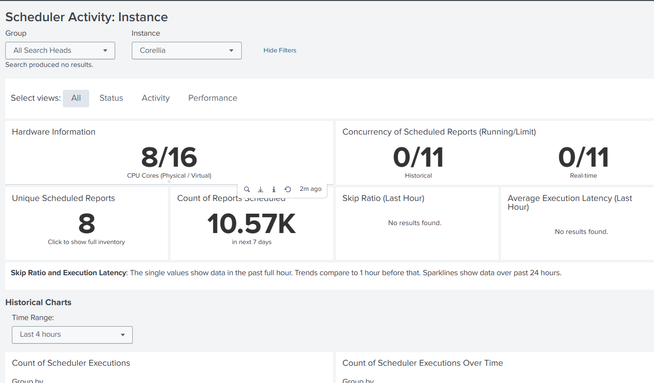Switch to the Activity view

[x=156, y=98]
